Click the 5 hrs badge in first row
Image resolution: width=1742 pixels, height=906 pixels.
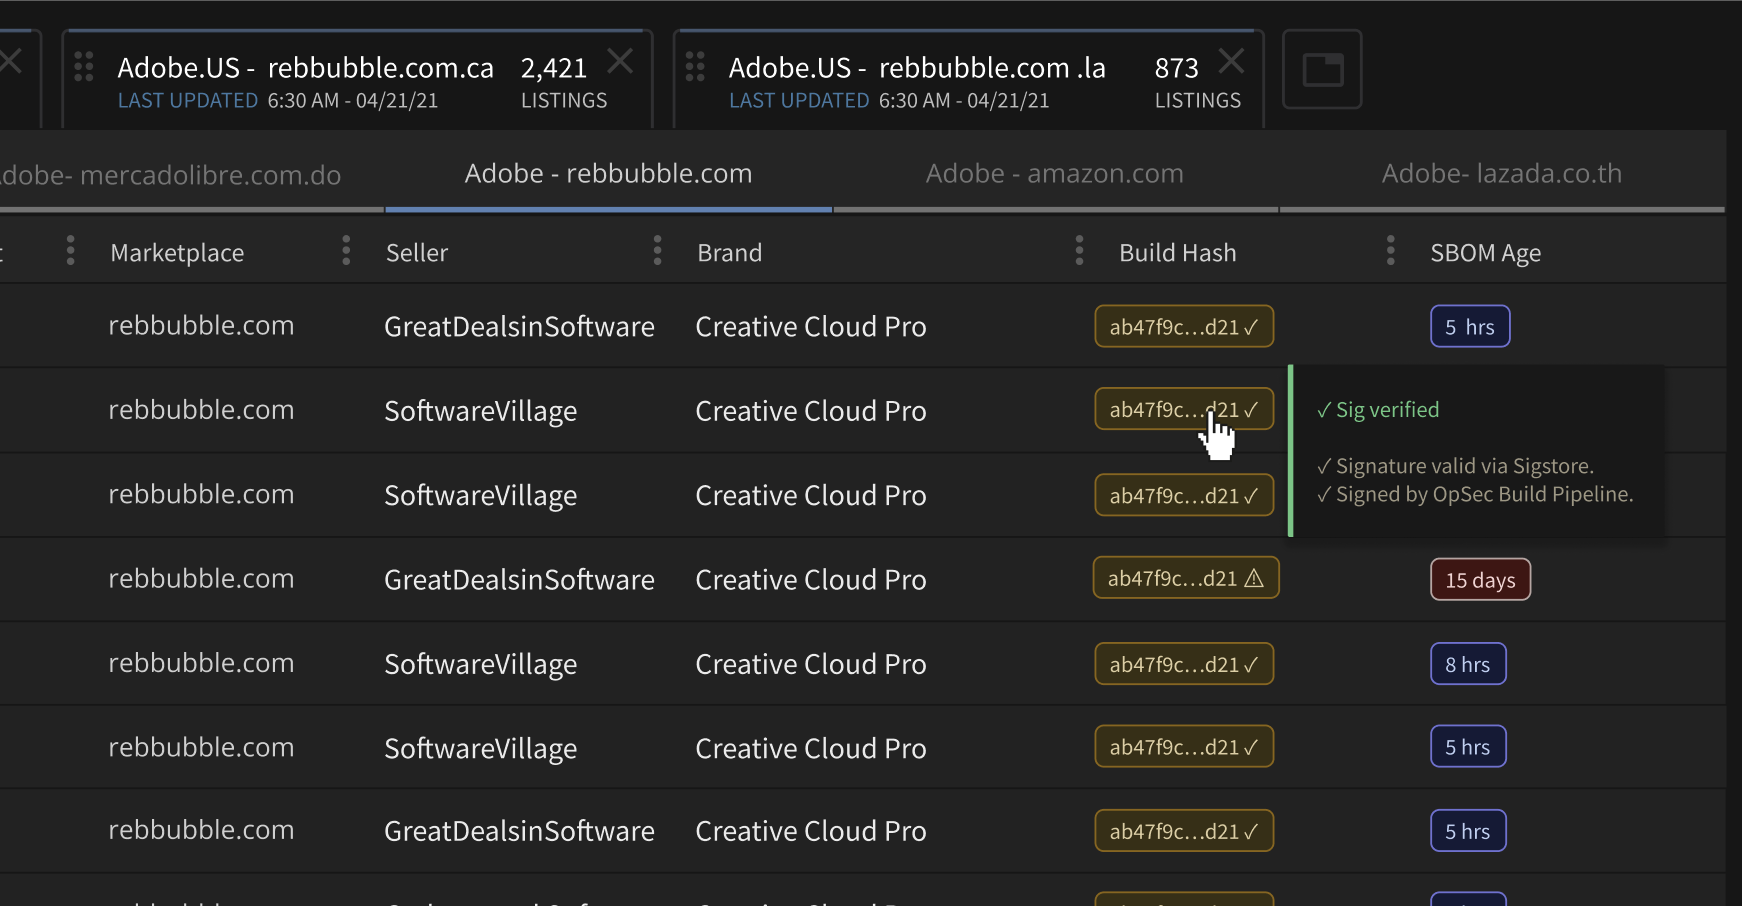[1470, 326]
